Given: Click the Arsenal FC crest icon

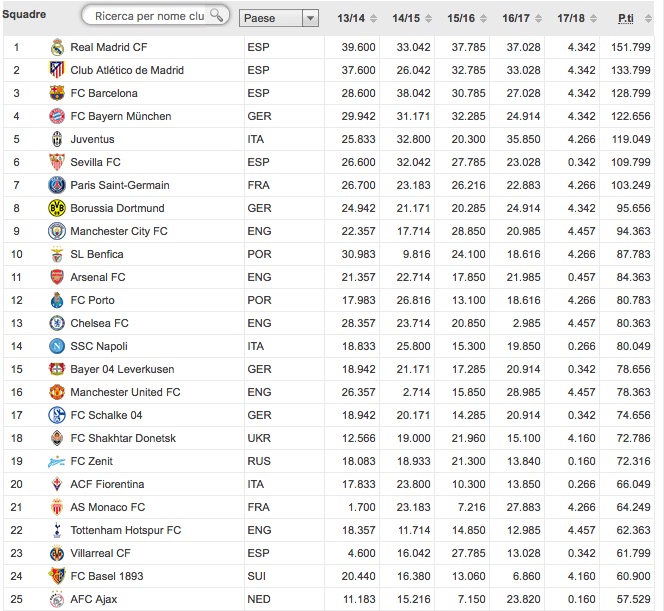Looking at the screenshot, I should click(56, 277).
